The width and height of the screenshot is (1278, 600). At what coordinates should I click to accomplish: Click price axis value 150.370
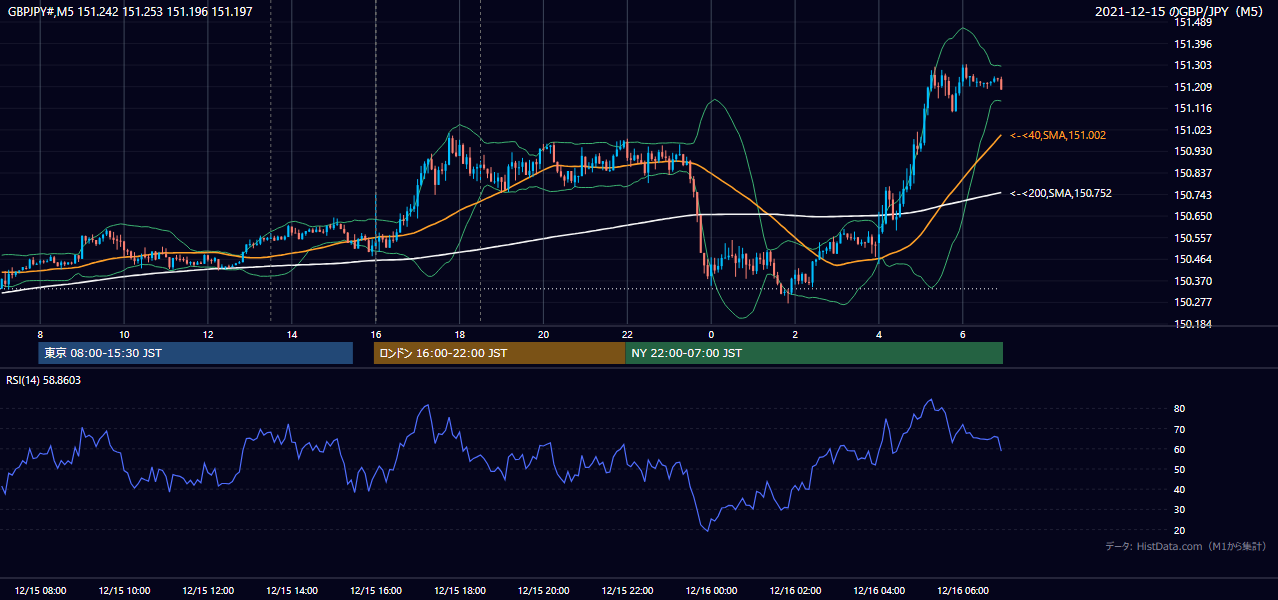pos(1193,281)
